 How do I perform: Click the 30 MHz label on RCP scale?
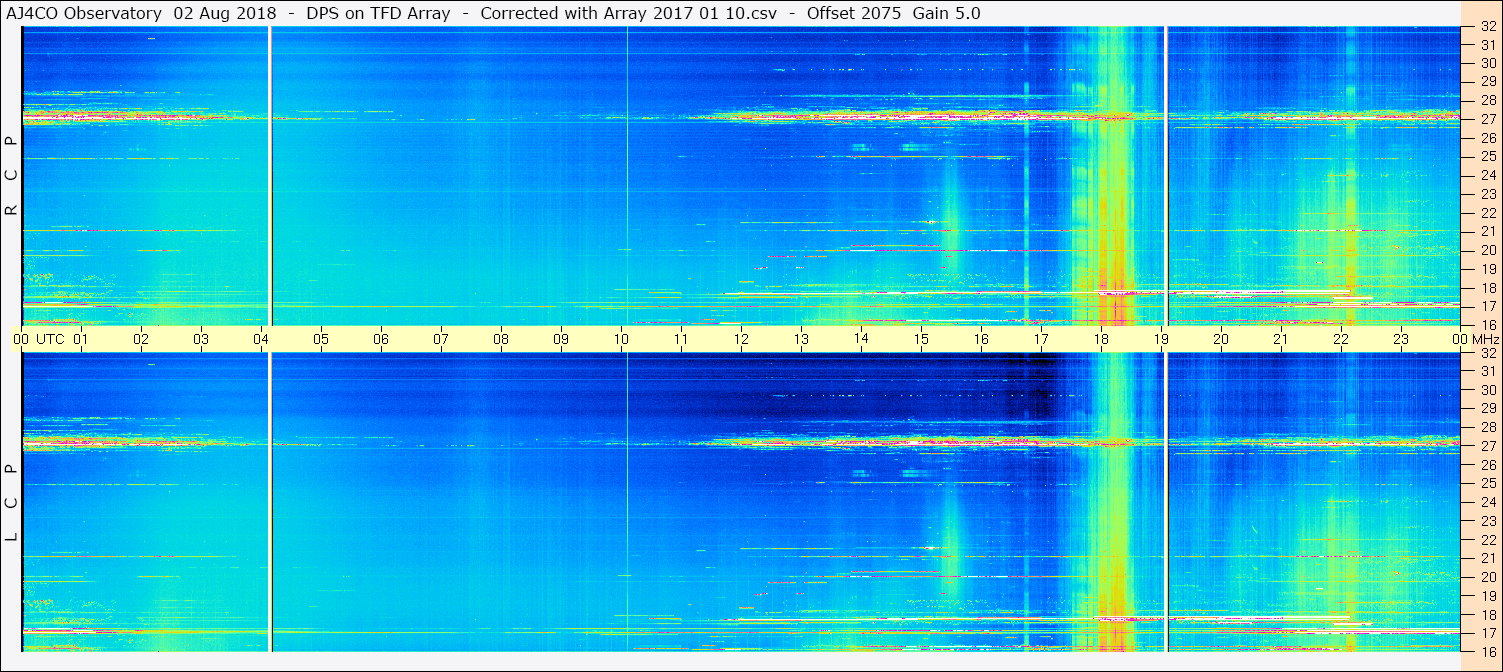(x=1488, y=63)
